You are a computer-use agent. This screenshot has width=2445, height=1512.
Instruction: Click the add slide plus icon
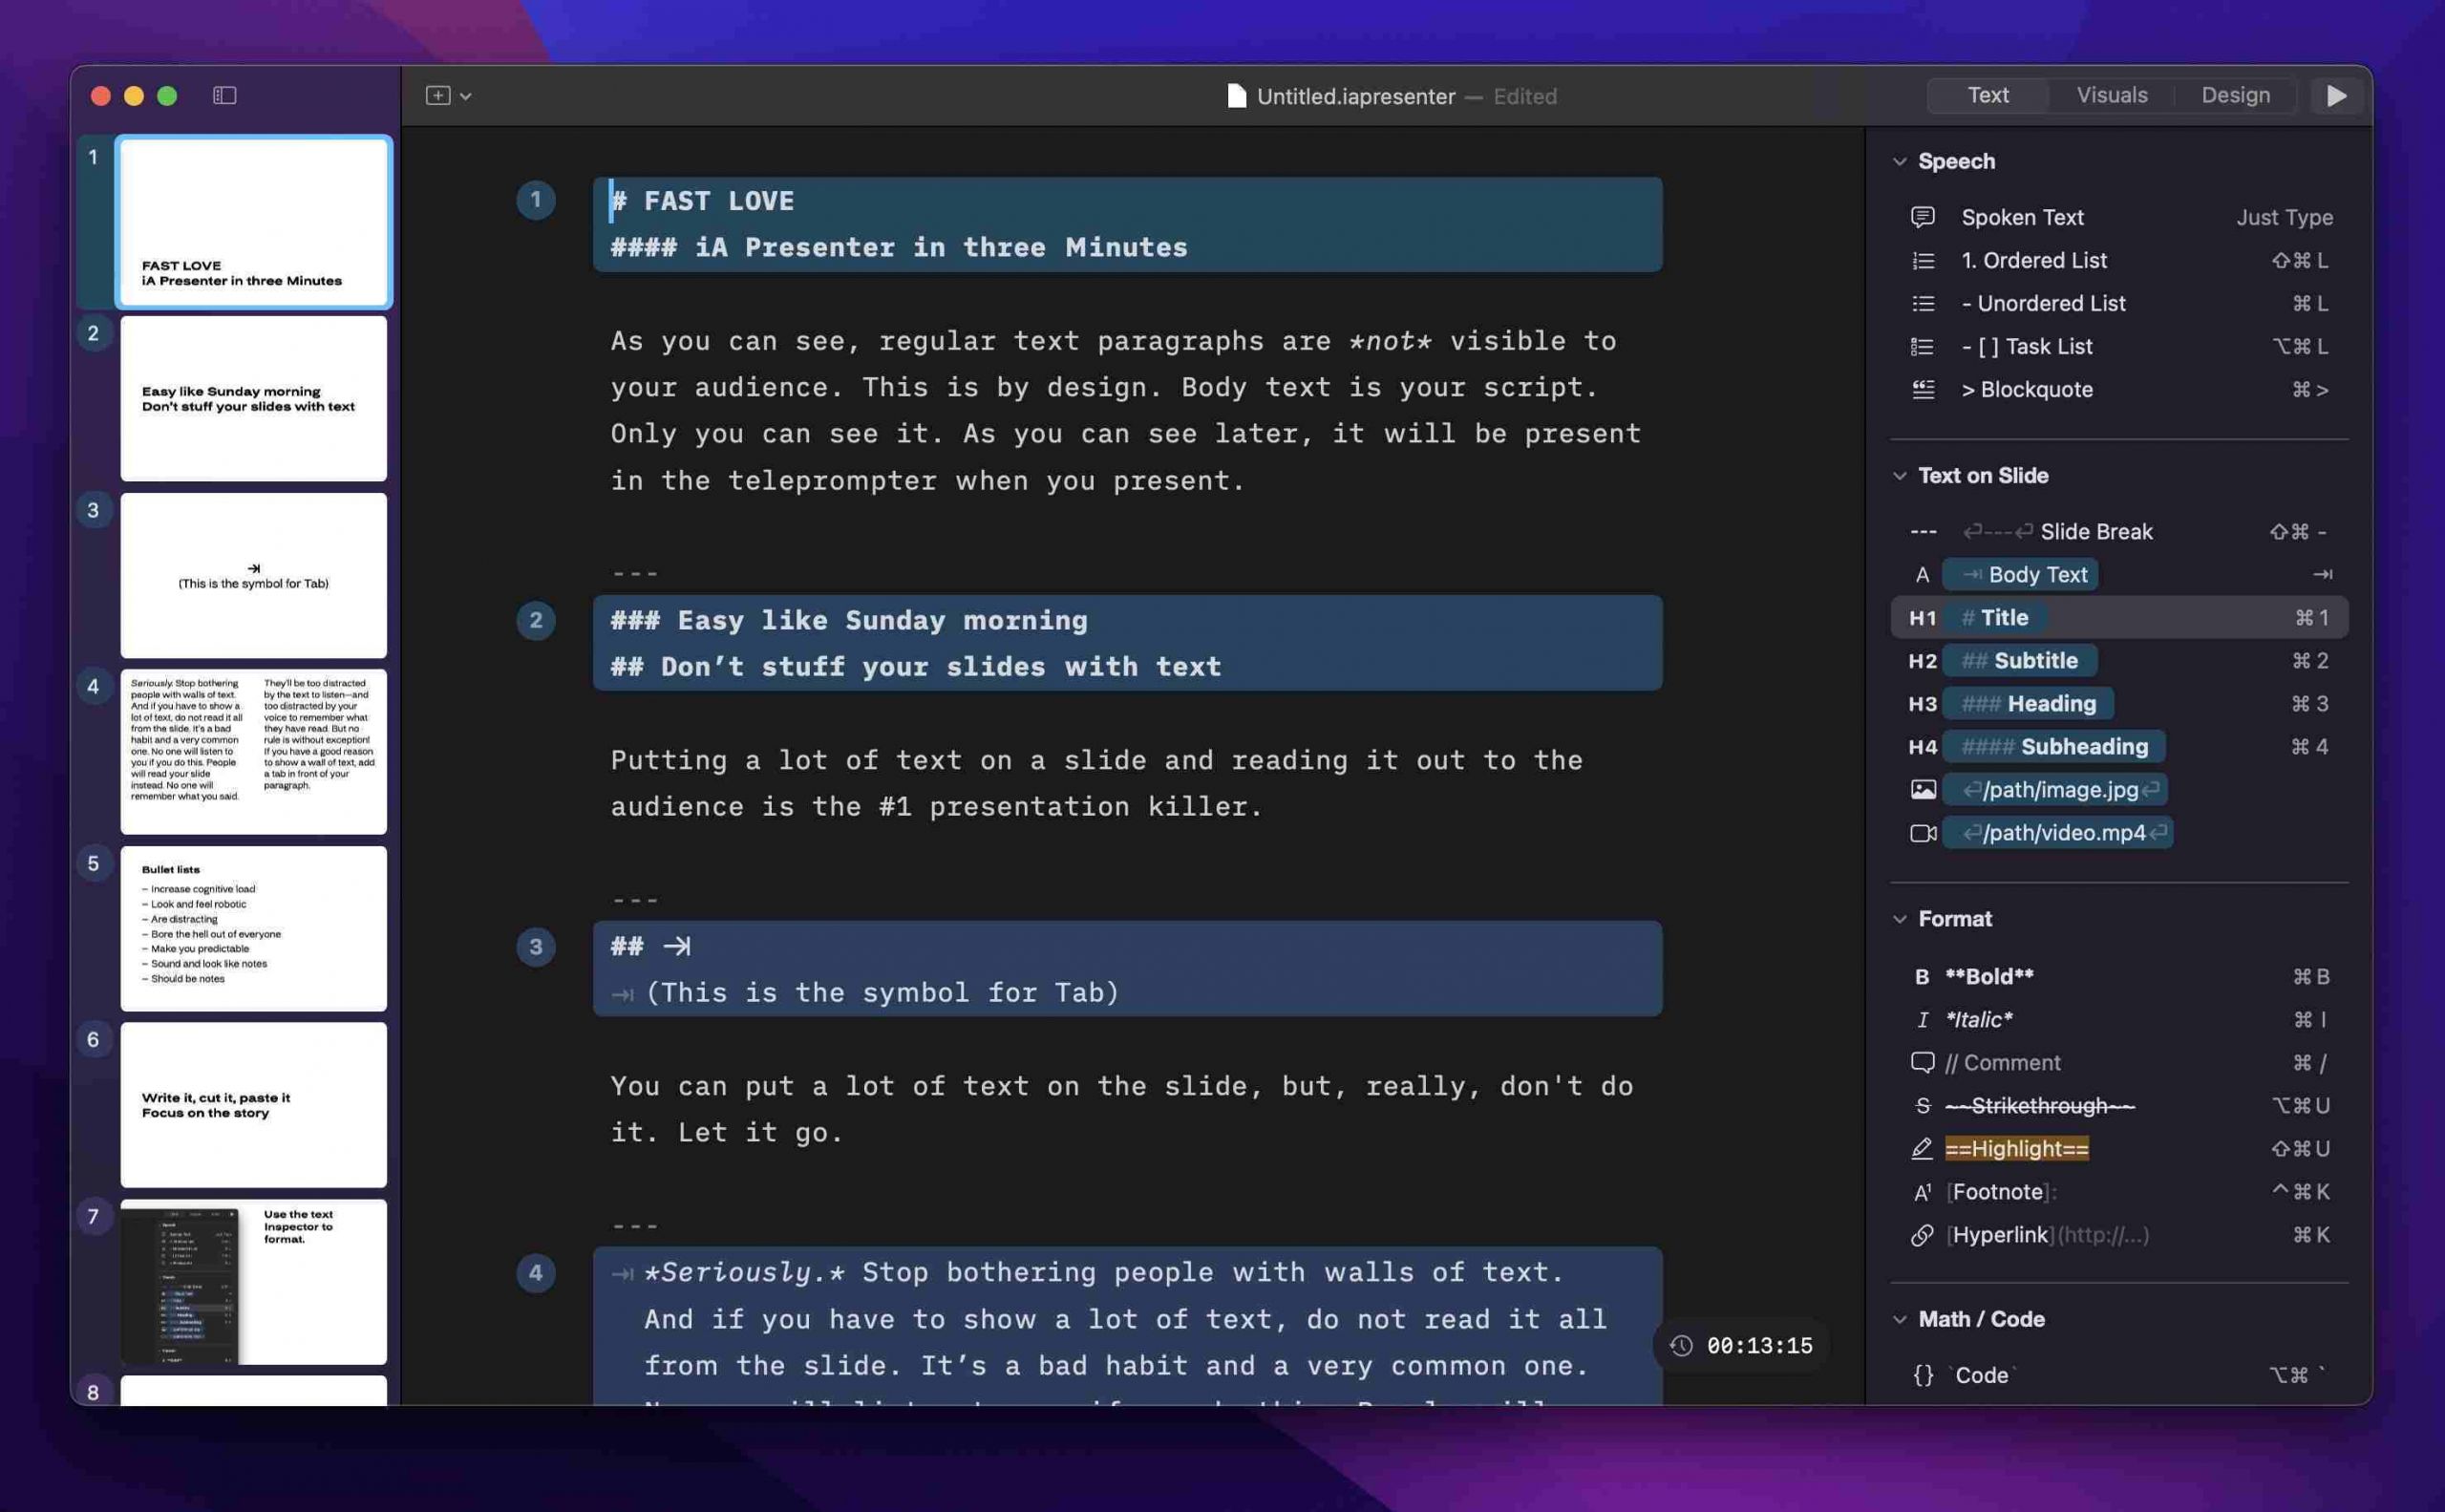pos(437,95)
